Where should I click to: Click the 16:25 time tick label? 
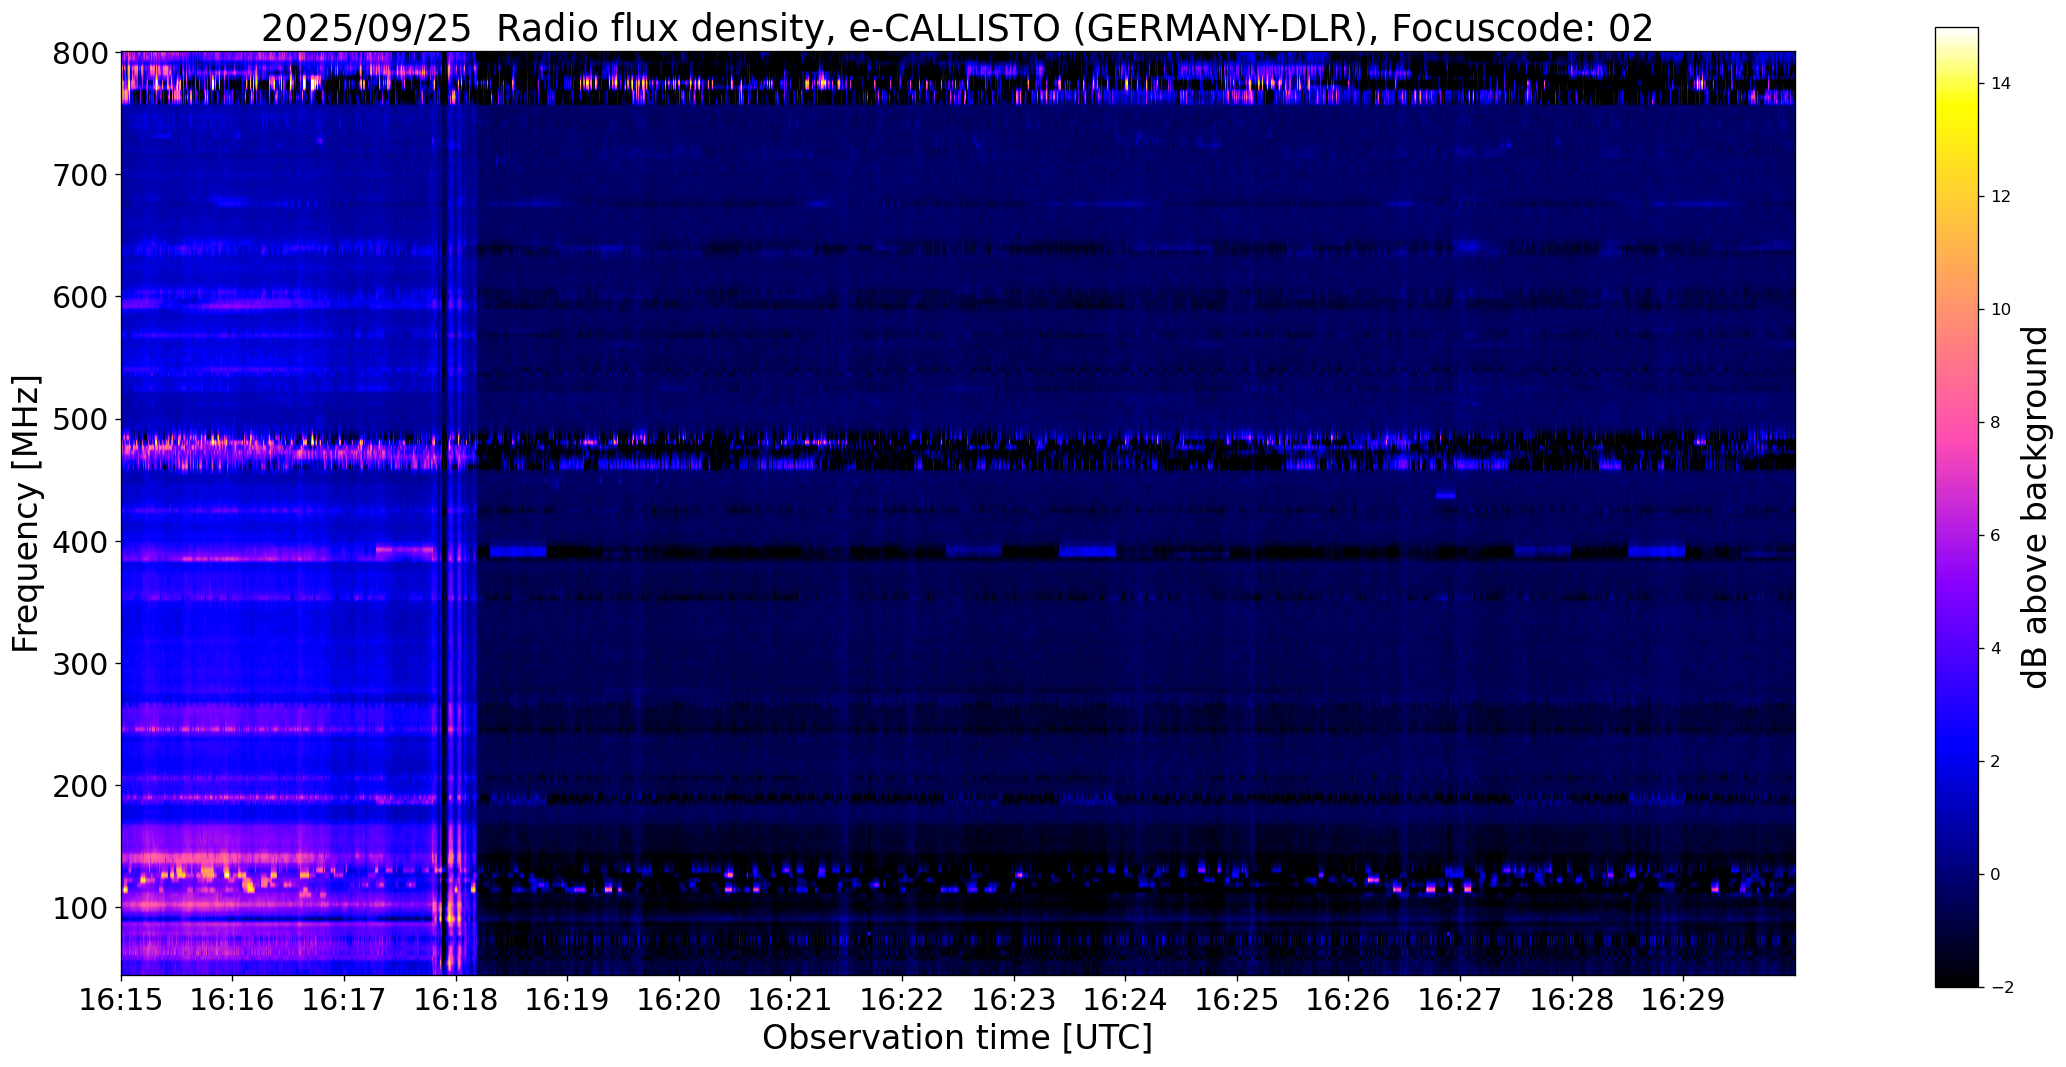click(x=1238, y=999)
